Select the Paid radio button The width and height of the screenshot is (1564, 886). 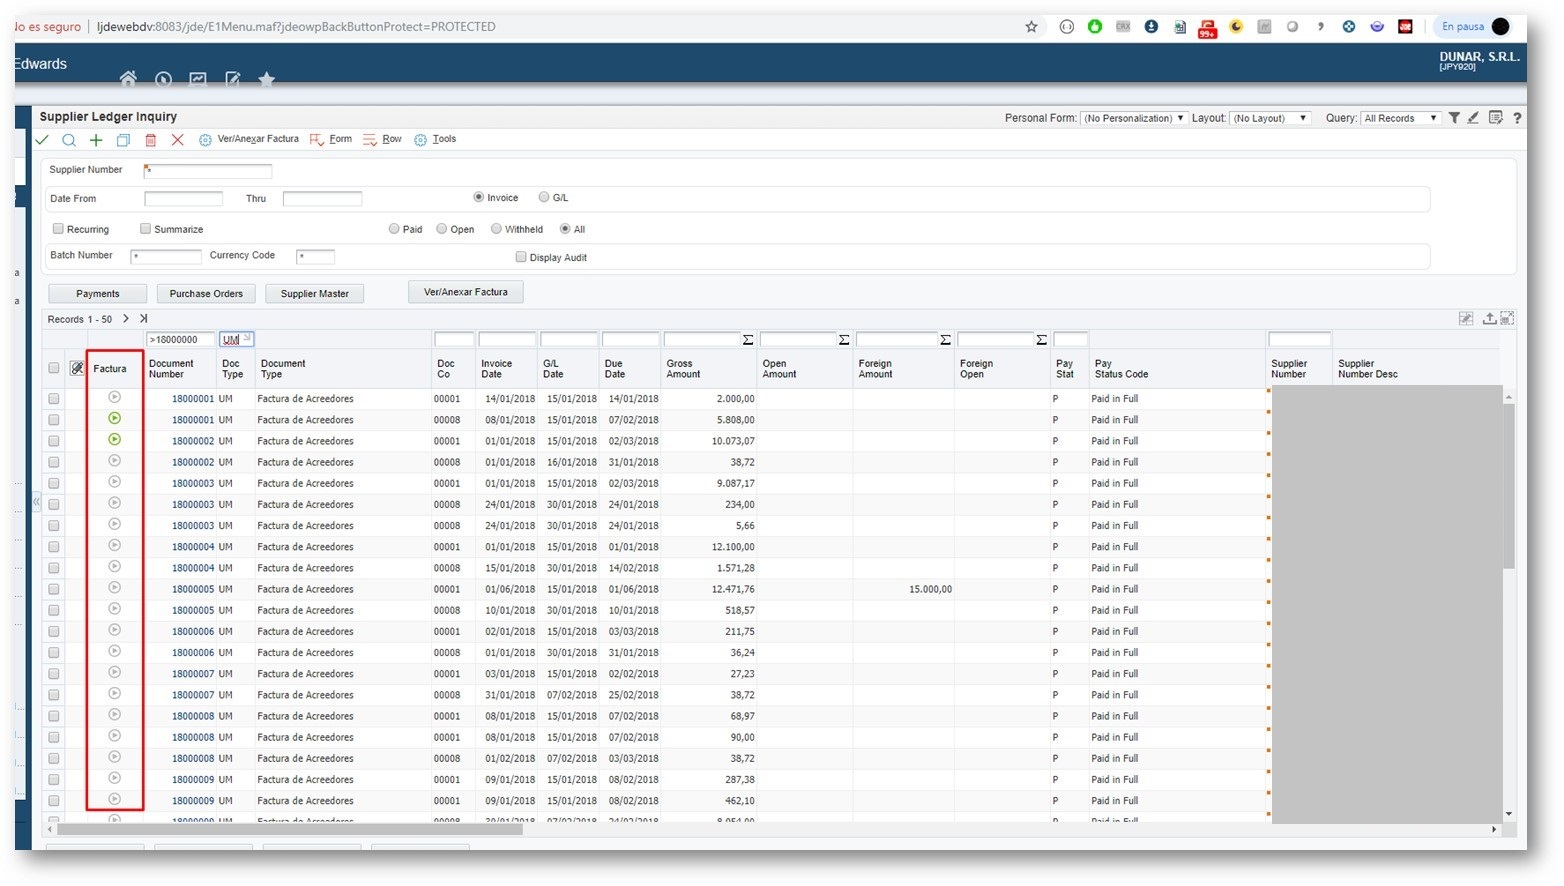394,228
